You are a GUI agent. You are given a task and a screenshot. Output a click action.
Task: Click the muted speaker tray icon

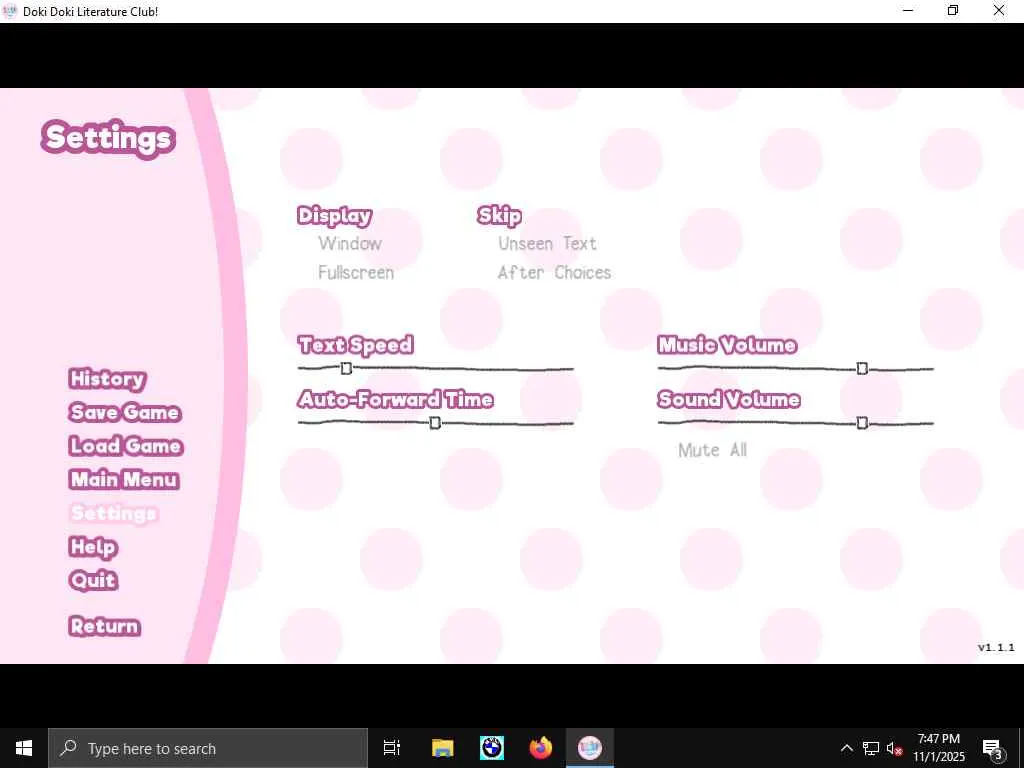click(x=895, y=748)
